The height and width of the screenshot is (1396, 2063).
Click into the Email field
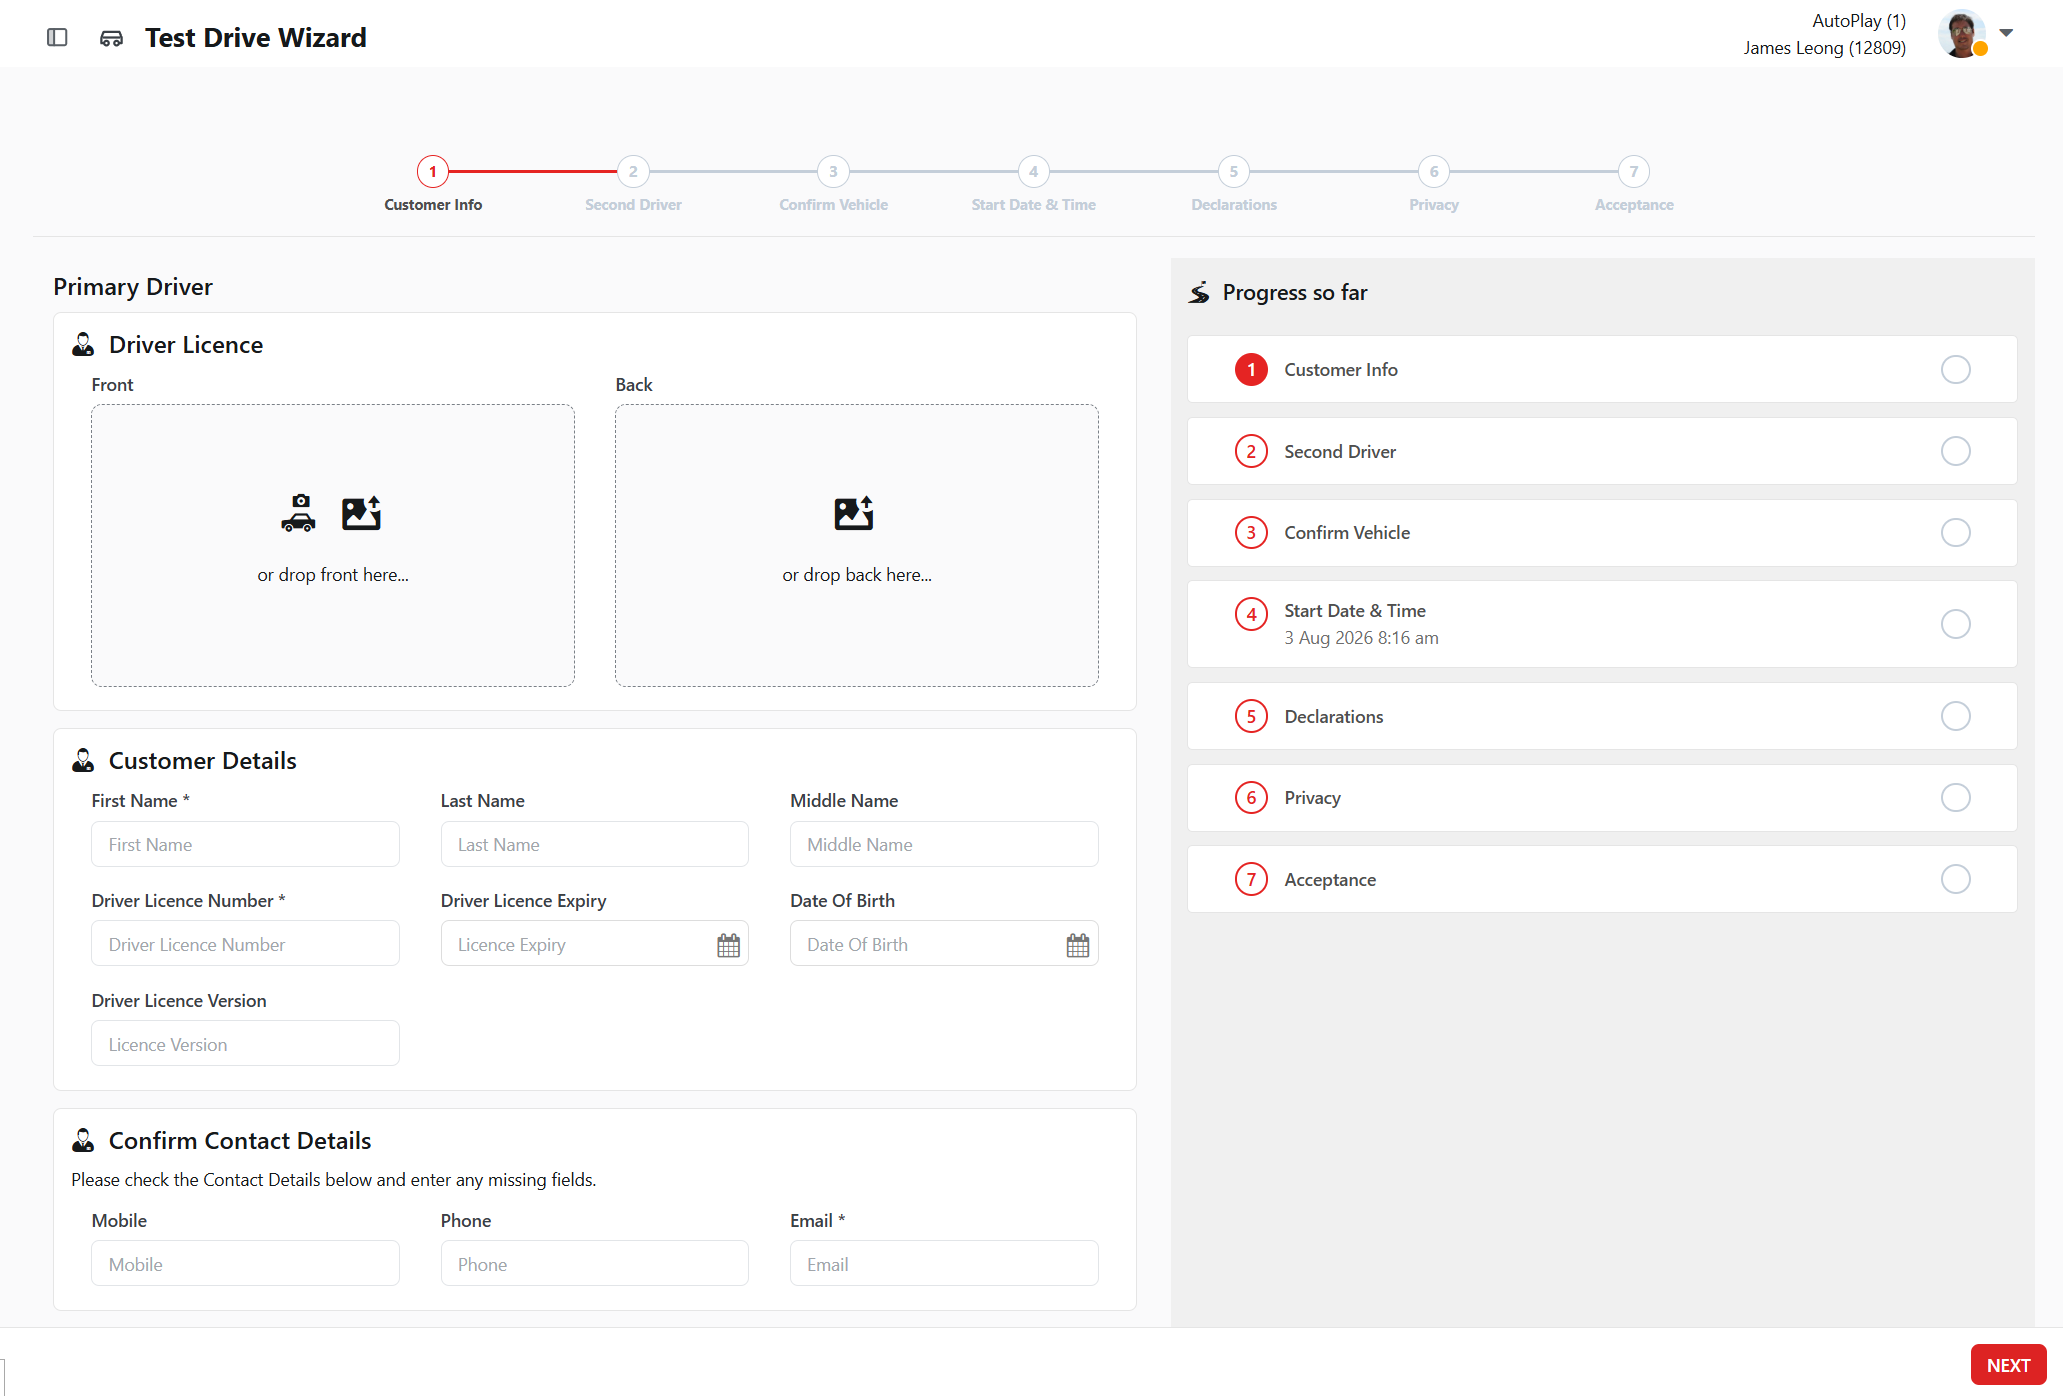tap(944, 1264)
